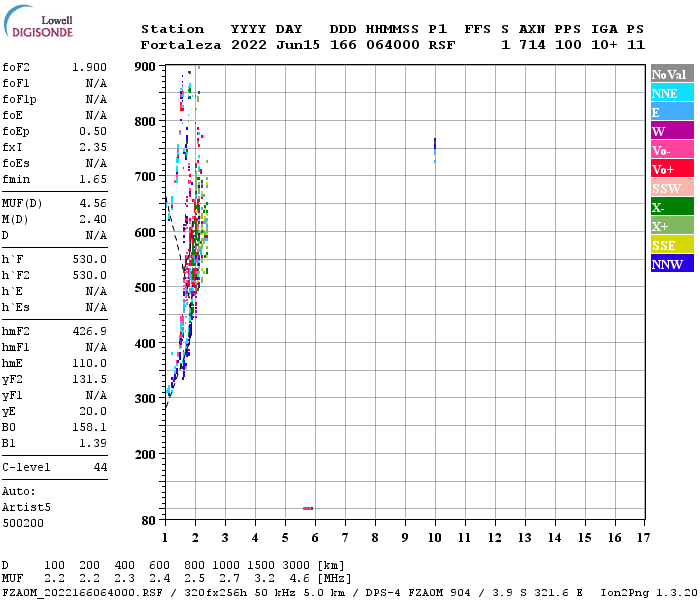Click the 500 km axis label
The width and height of the screenshot is (700, 600).
145,288
